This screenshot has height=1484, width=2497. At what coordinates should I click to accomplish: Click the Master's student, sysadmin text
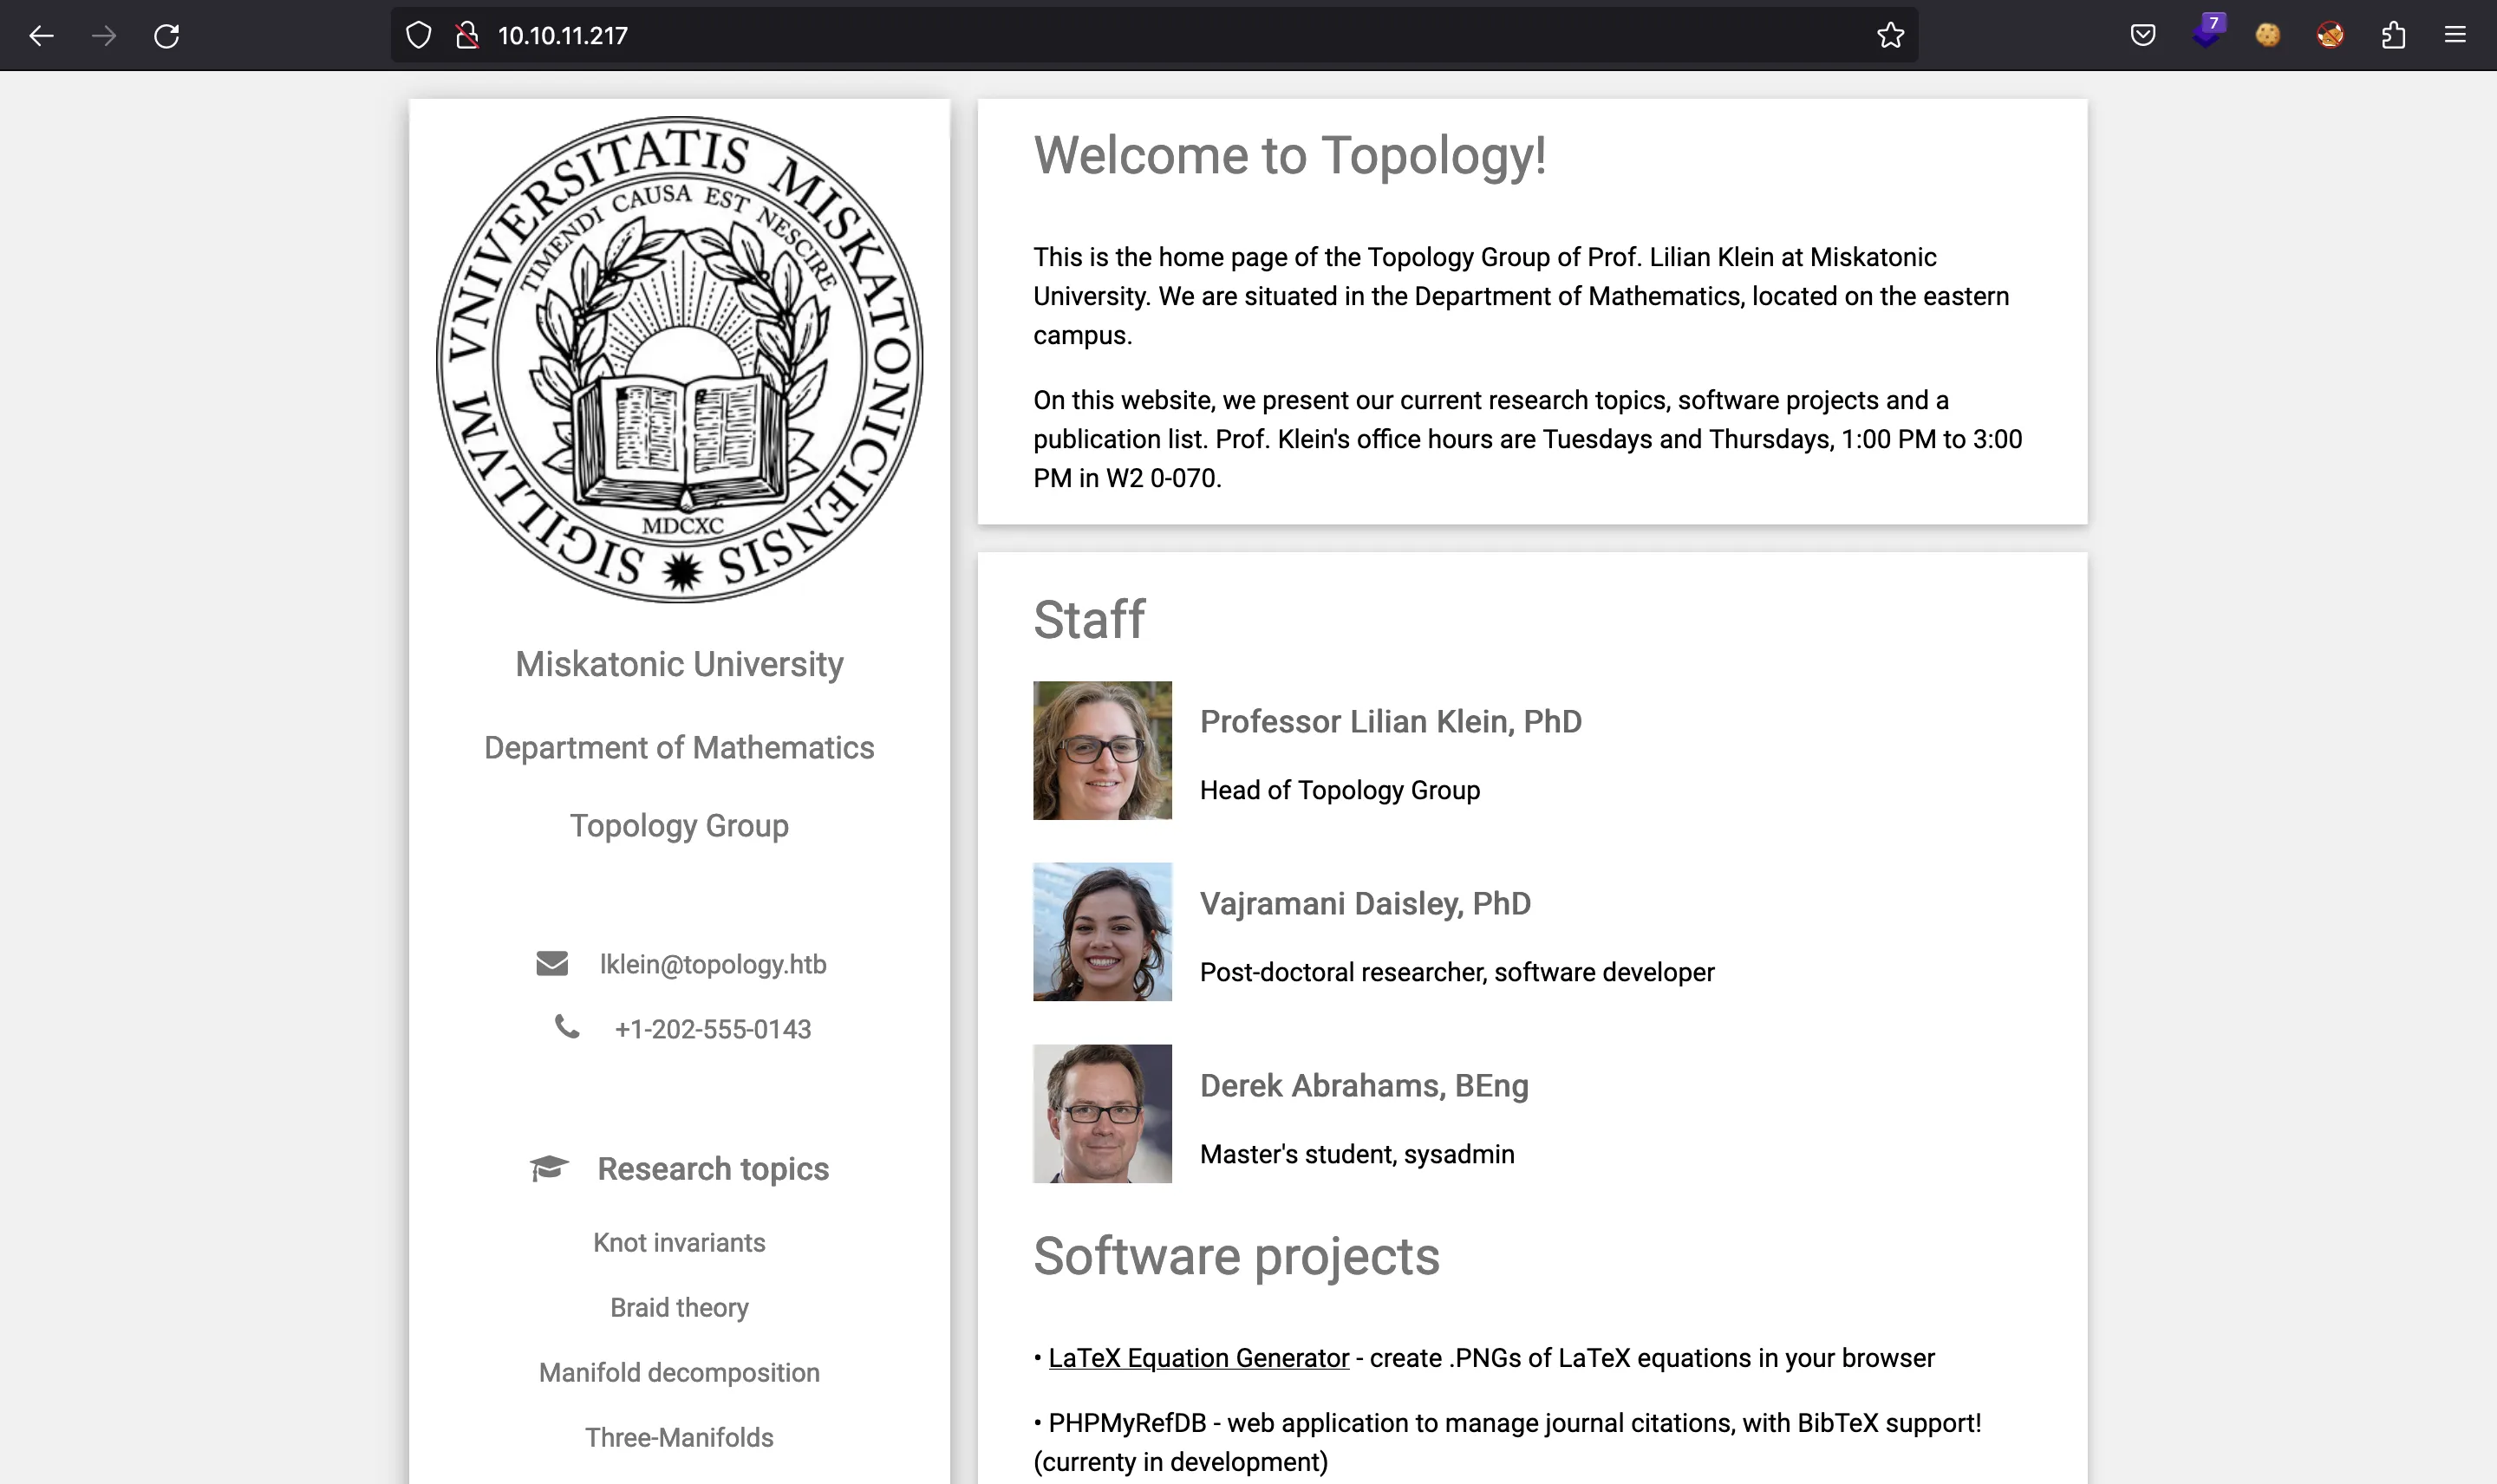pos(1357,1155)
